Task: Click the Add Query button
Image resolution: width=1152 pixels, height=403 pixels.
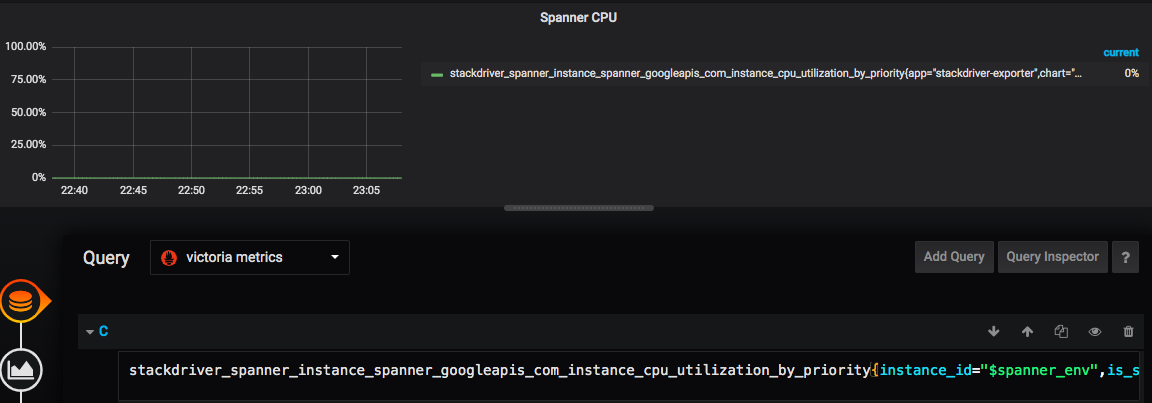Action: click(954, 257)
